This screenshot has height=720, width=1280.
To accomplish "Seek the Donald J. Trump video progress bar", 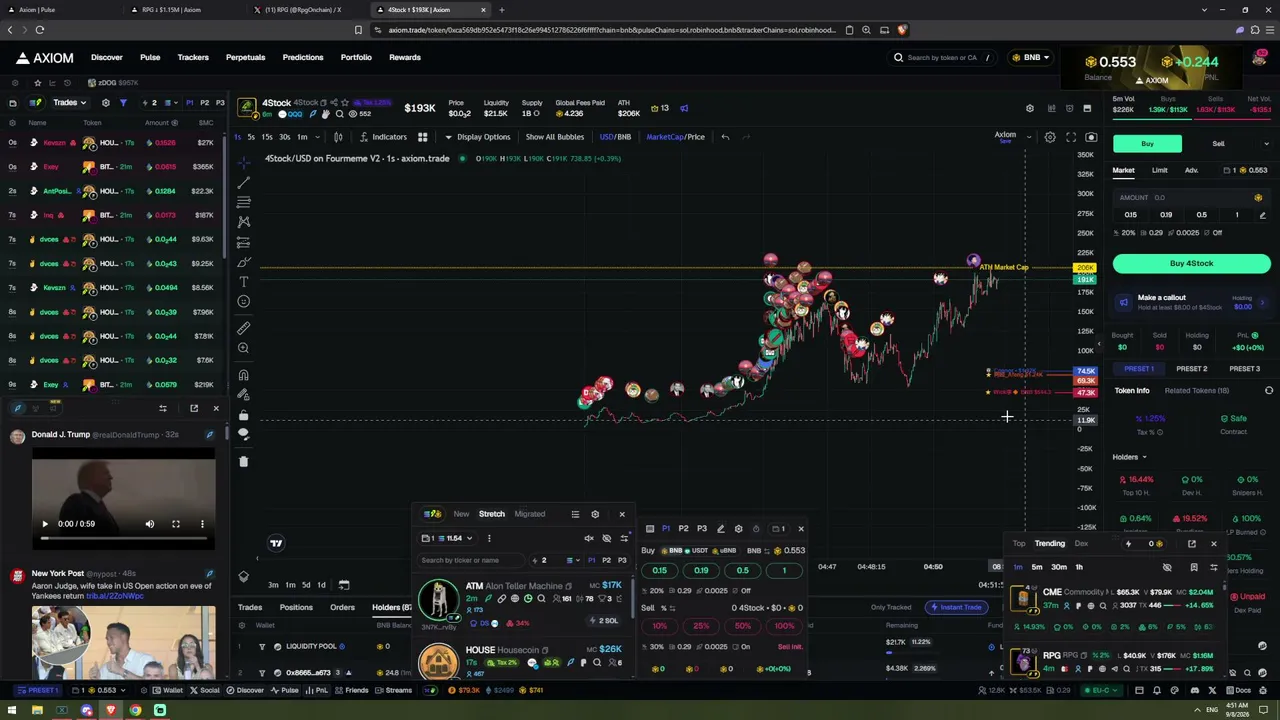I will [x=123, y=539].
